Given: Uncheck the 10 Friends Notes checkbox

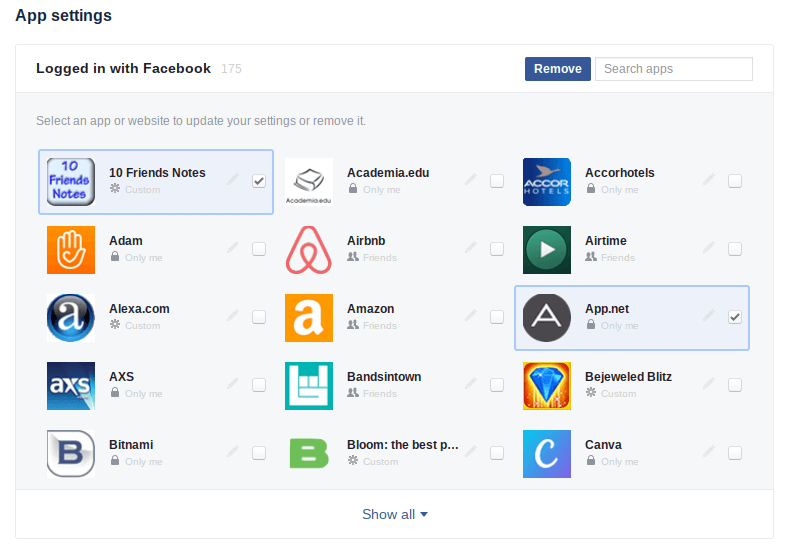Looking at the screenshot, I should [259, 181].
